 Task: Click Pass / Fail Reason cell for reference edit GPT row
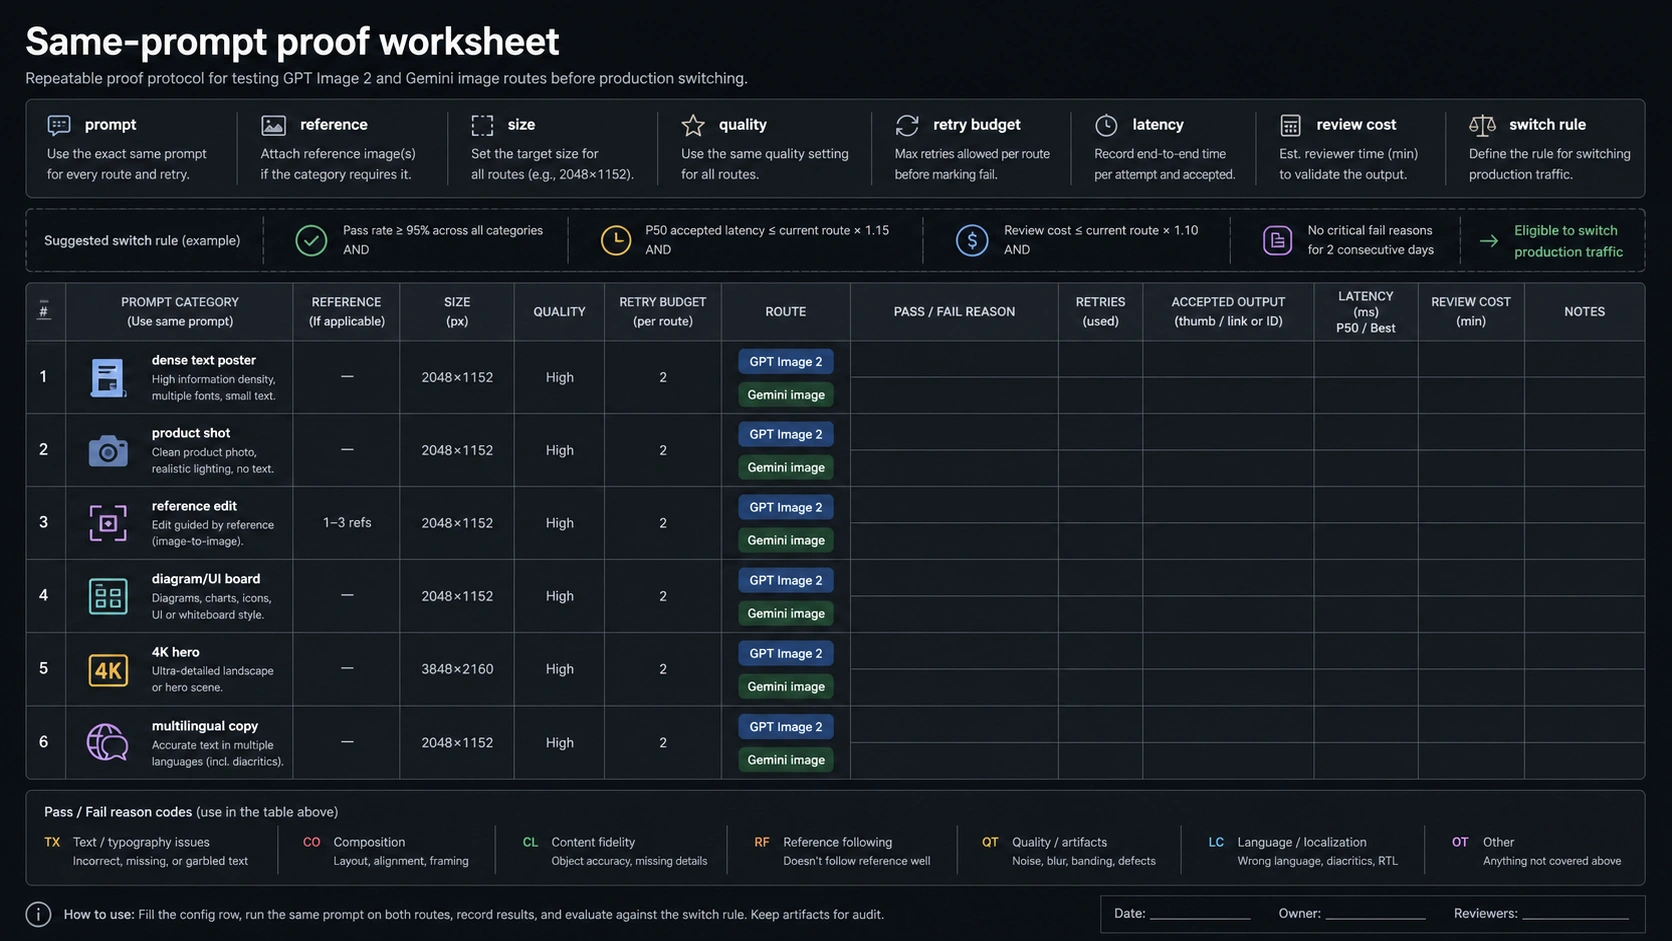pos(954,505)
